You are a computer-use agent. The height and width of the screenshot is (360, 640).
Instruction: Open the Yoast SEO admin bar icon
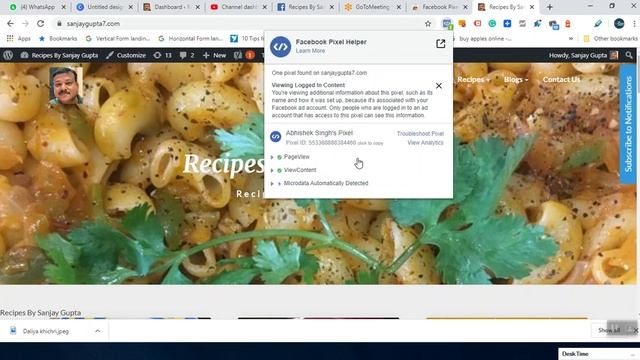(238, 55)
